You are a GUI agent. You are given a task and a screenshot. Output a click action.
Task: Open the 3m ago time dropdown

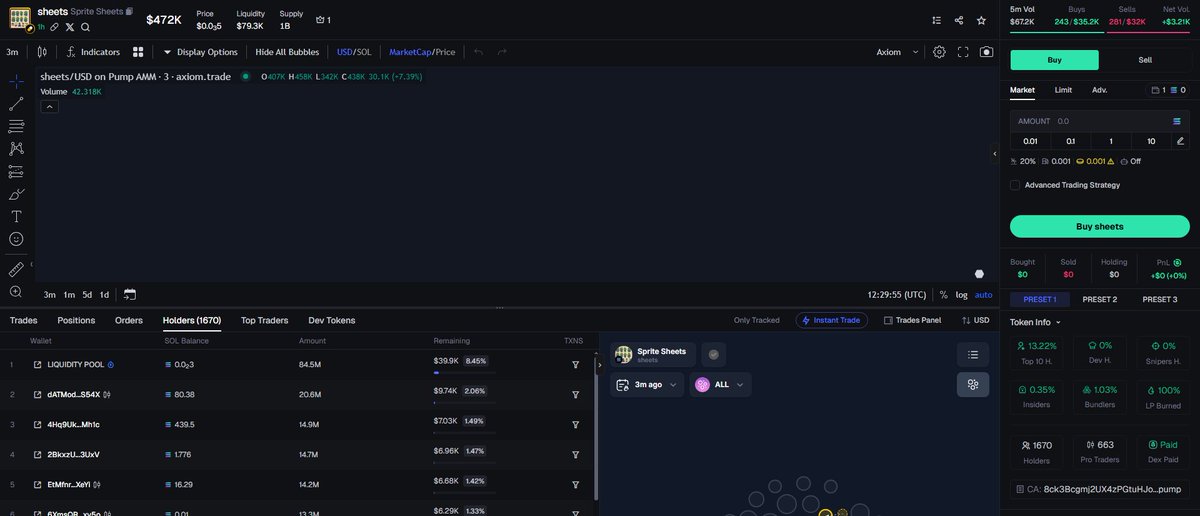647,384
